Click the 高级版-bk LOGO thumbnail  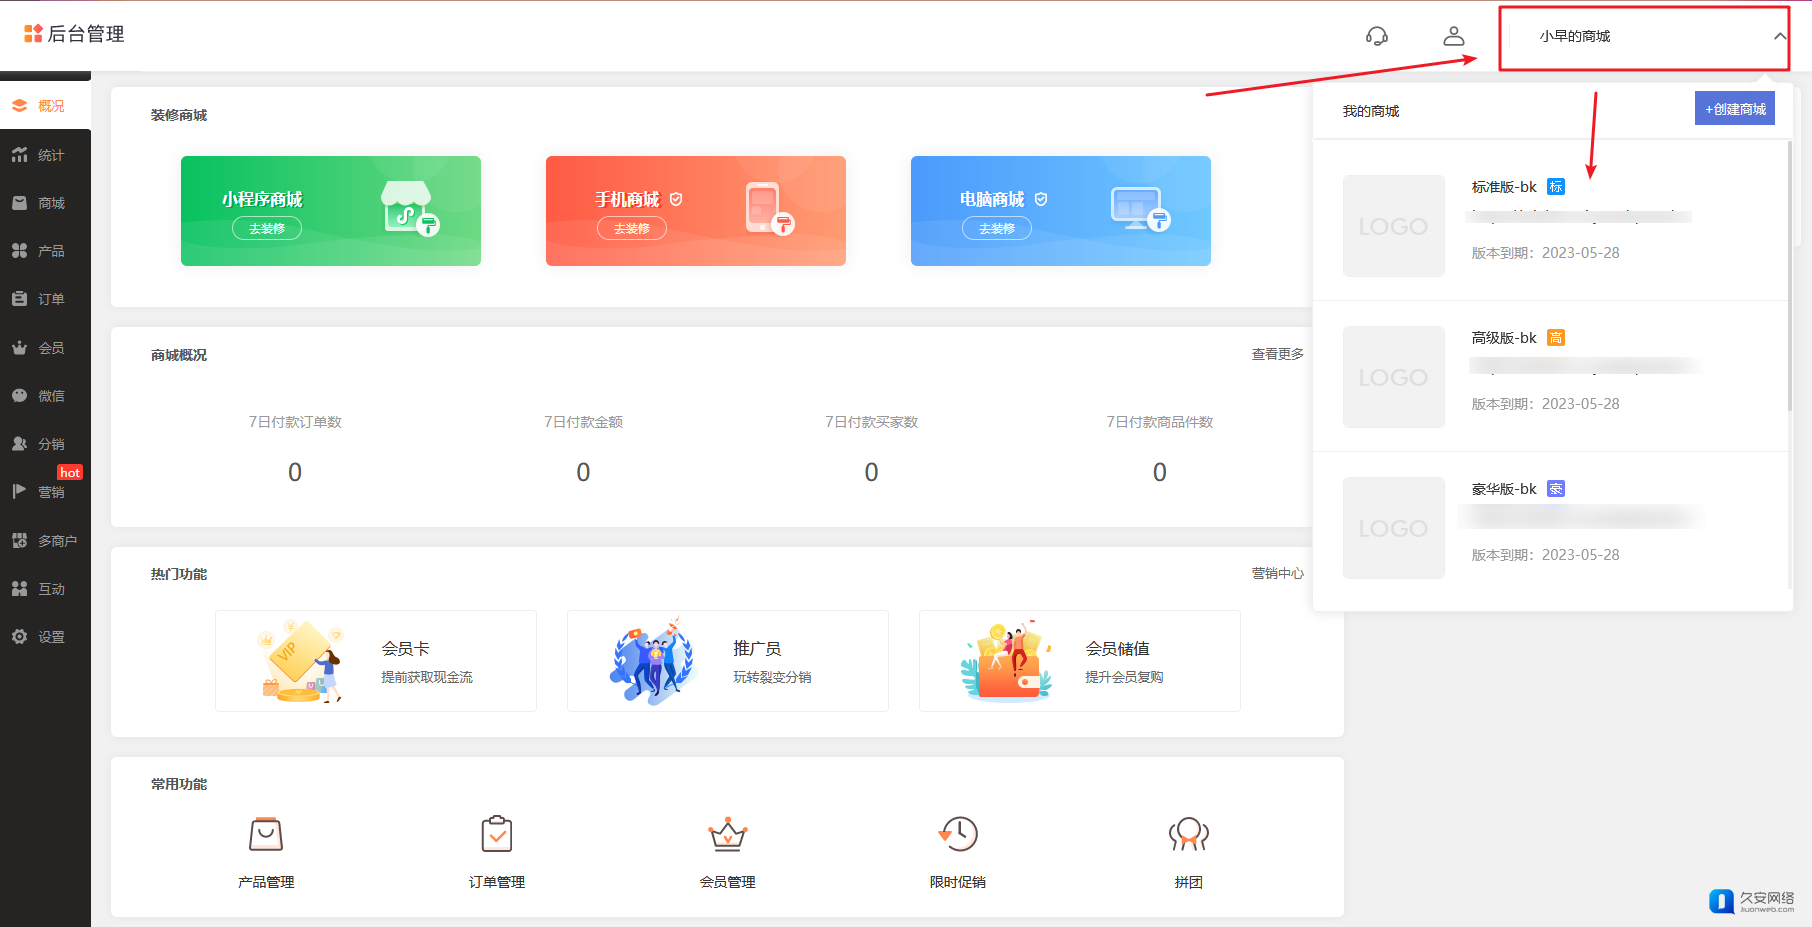(x=1393, y=377)
